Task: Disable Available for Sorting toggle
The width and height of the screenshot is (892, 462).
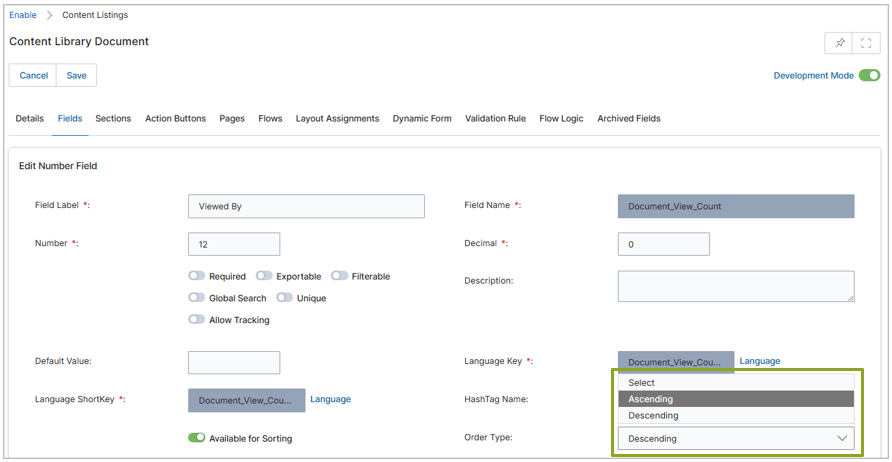Action: coord(197,438)
